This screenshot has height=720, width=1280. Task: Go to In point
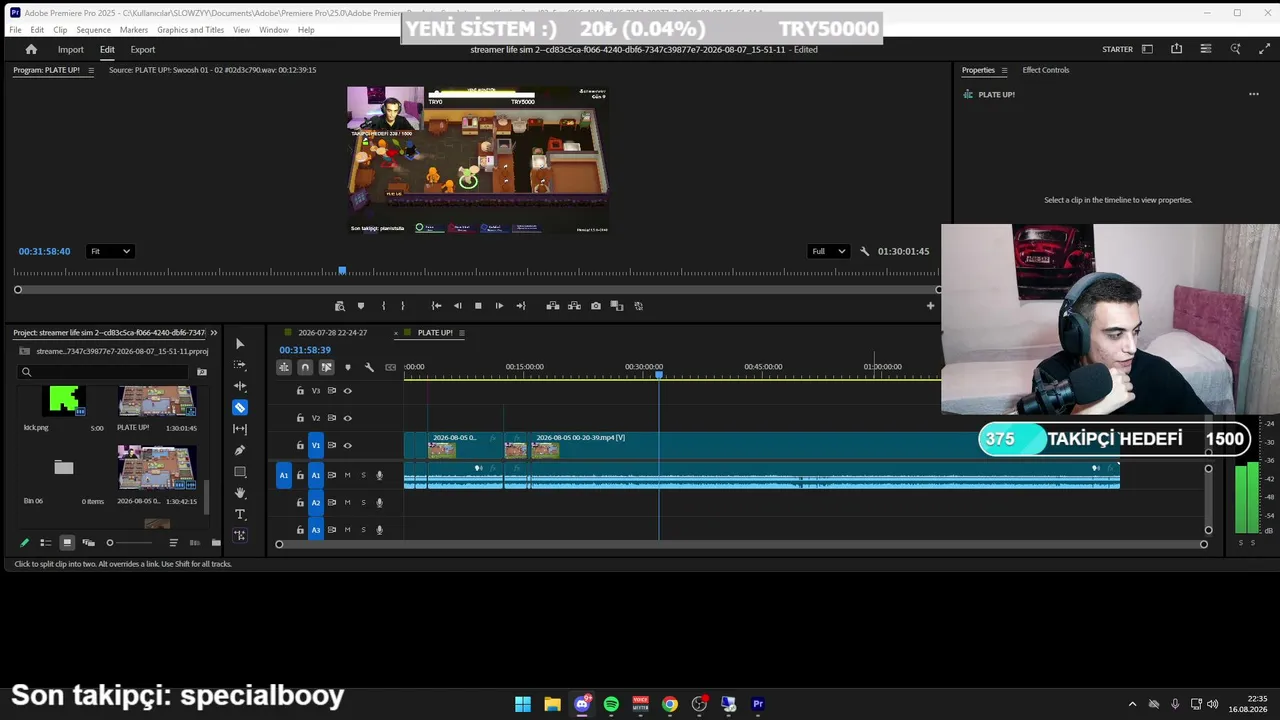coord(436,306)
